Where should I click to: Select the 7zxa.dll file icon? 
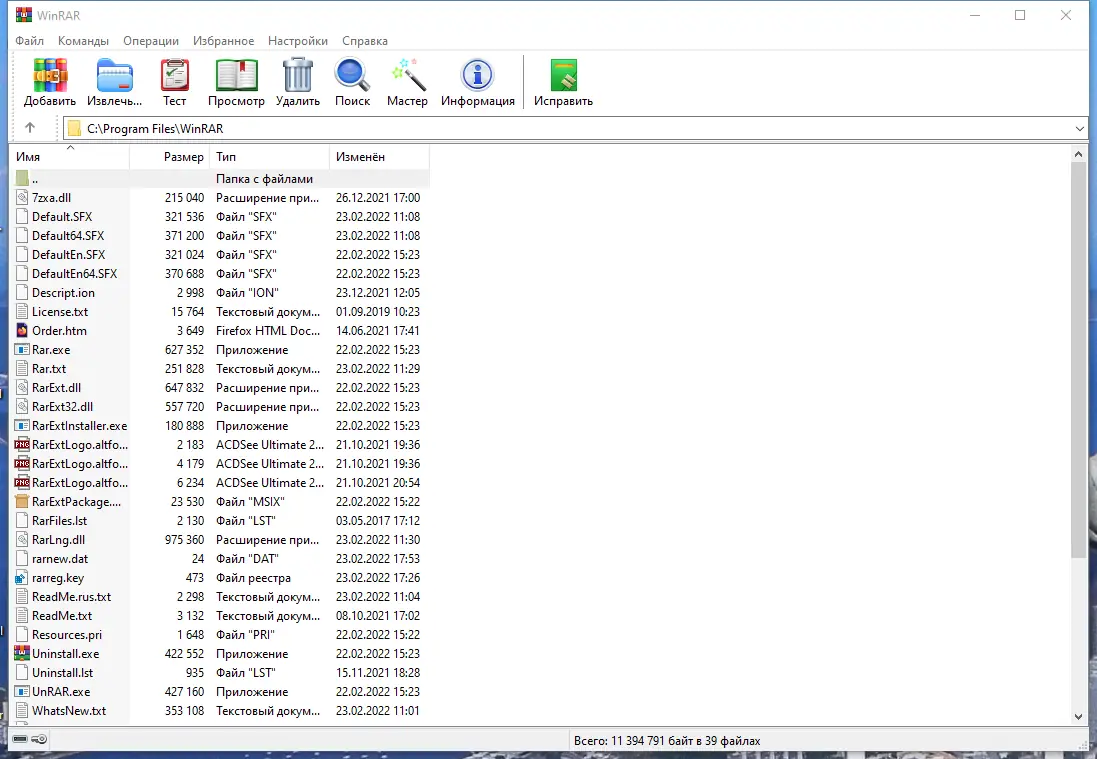(22, 197)
